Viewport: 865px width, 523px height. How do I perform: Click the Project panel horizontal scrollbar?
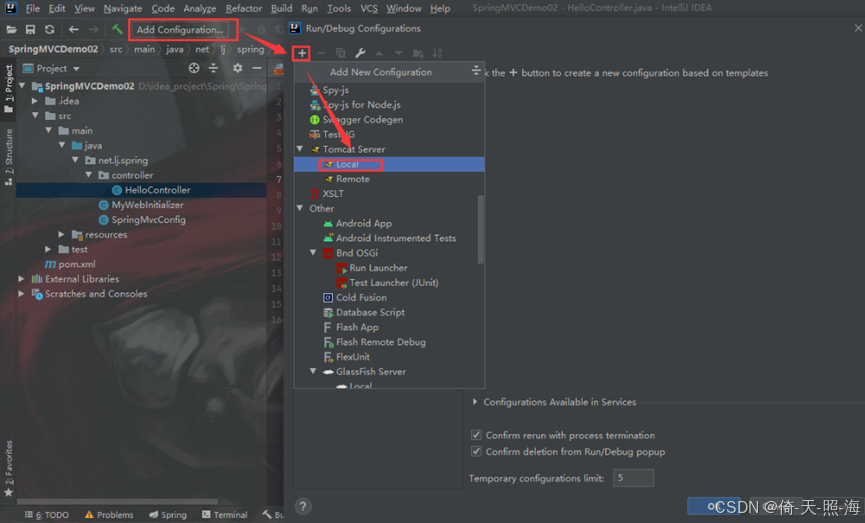pos(117,501)
